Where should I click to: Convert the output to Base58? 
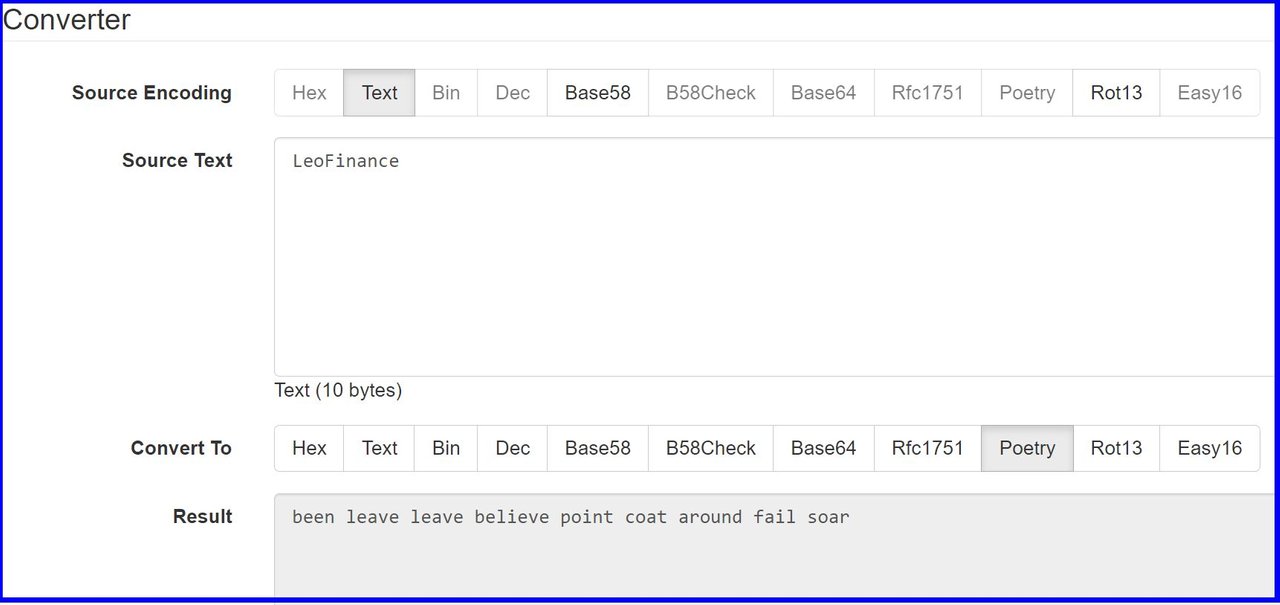(597, 448)
